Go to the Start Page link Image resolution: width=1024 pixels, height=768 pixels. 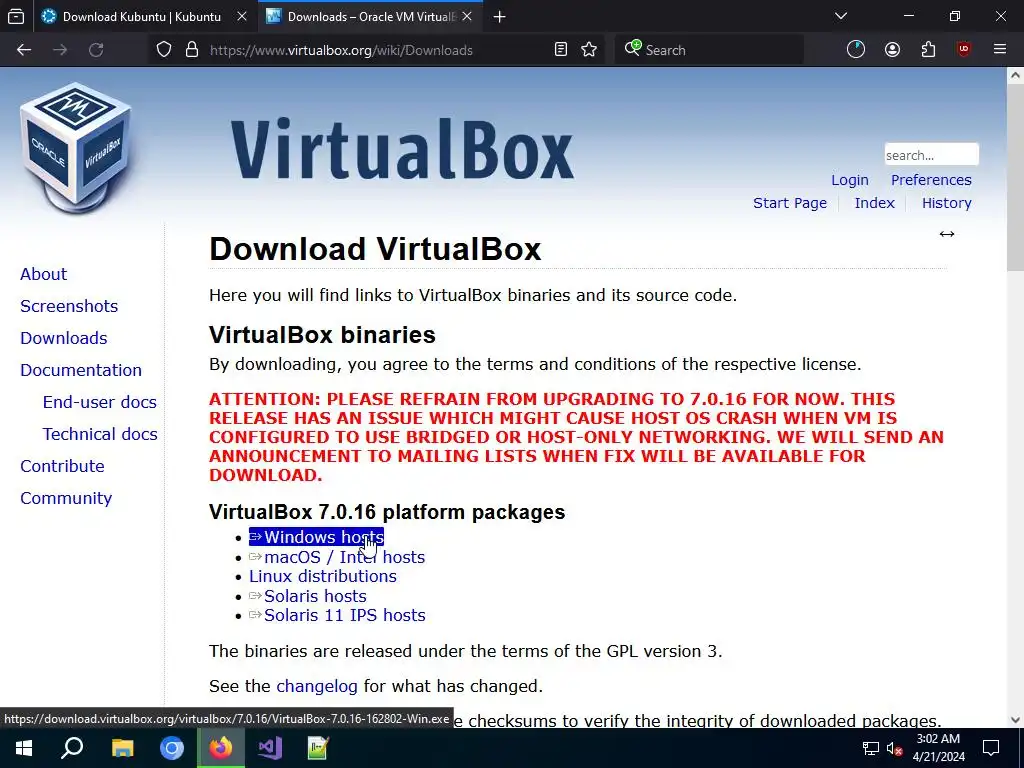790,203
